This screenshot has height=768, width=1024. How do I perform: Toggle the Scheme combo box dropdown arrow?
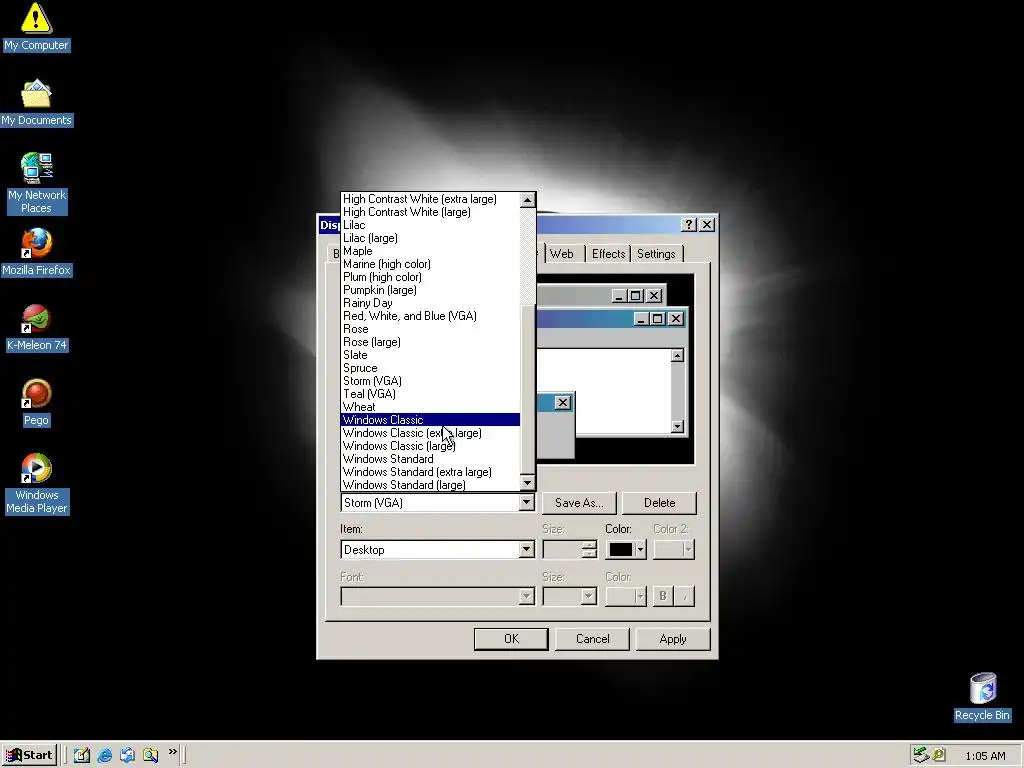pos(526,502)
